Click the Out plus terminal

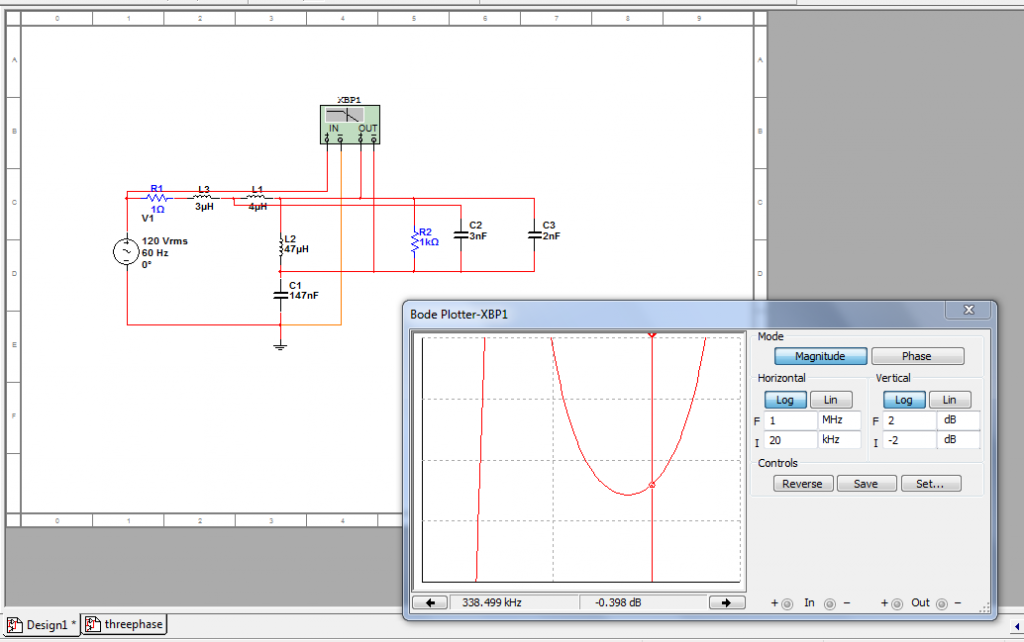point(897,603)
